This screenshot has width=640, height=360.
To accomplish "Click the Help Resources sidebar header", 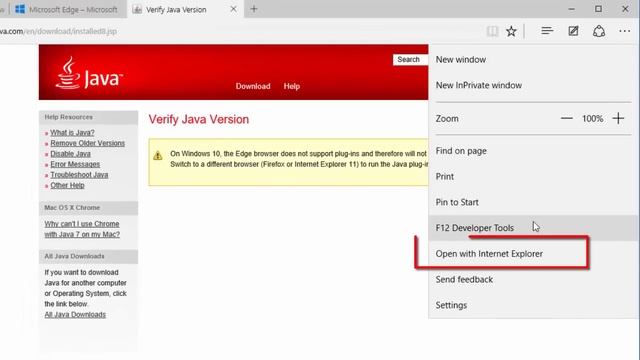I will pyautogui.click(x=88, y=117).
